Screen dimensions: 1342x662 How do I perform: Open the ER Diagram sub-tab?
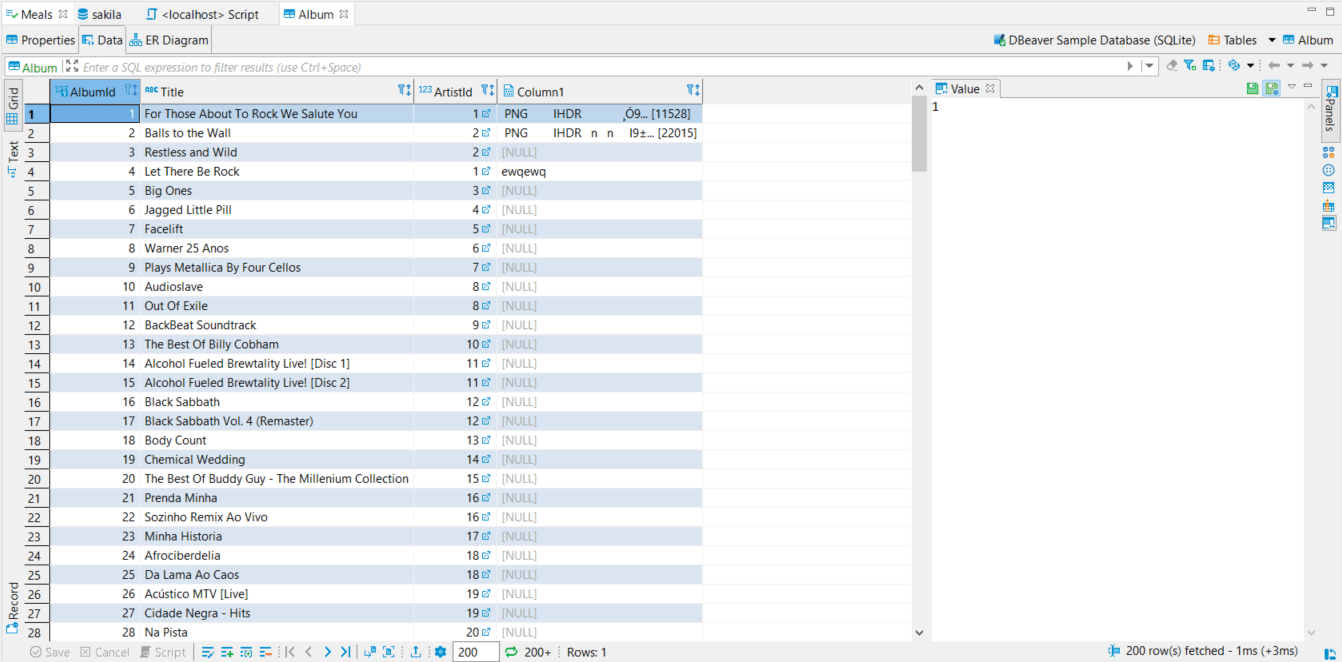pyautogui.click(x=168, y=40)
